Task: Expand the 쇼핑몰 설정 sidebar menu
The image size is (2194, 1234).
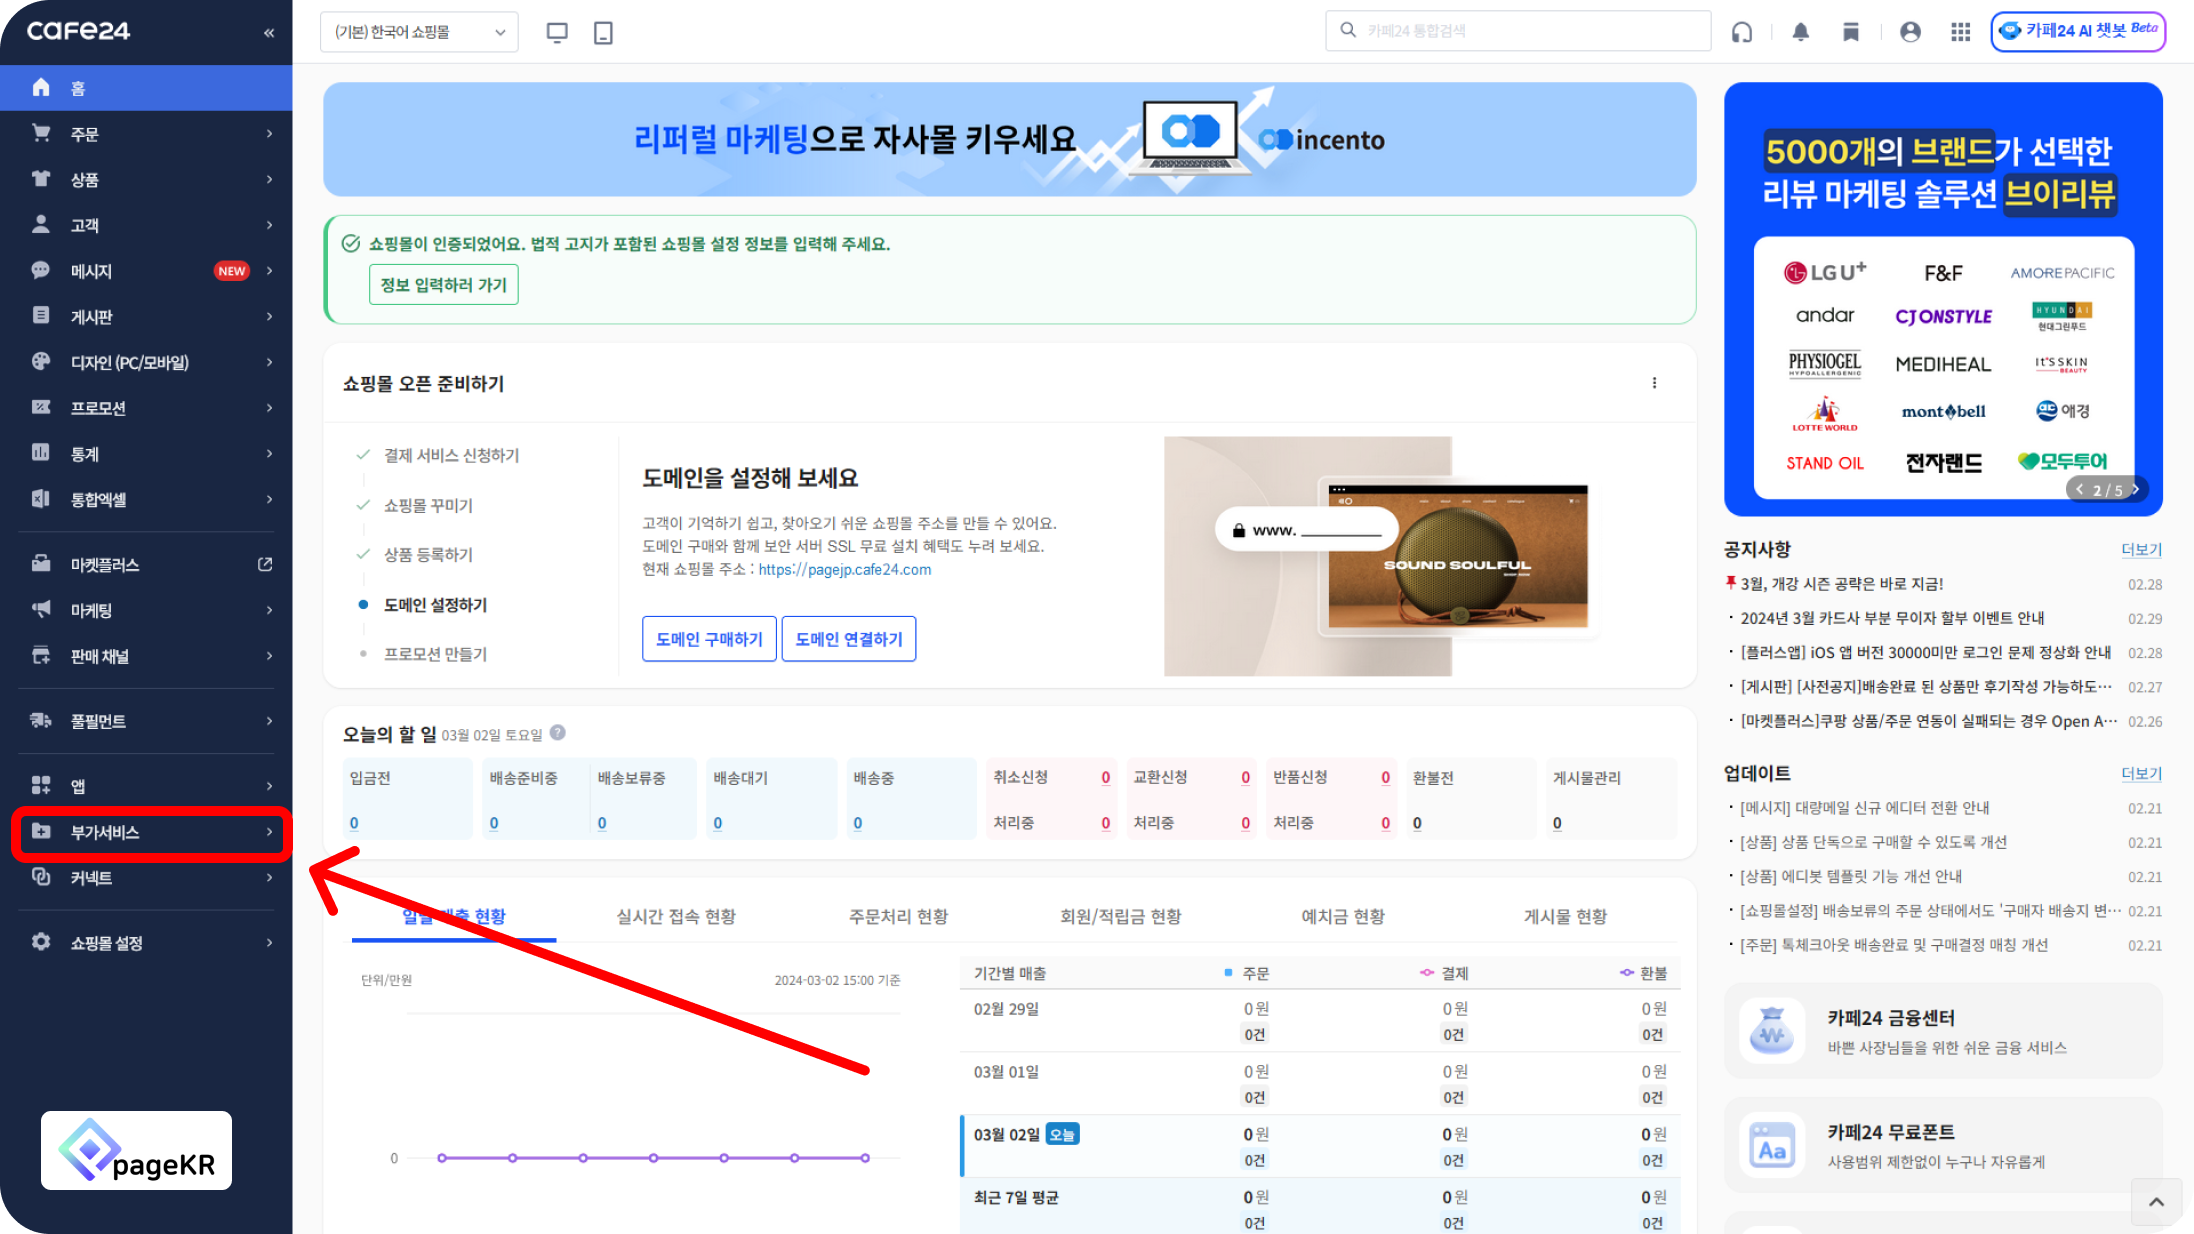Action: point(150,943)
